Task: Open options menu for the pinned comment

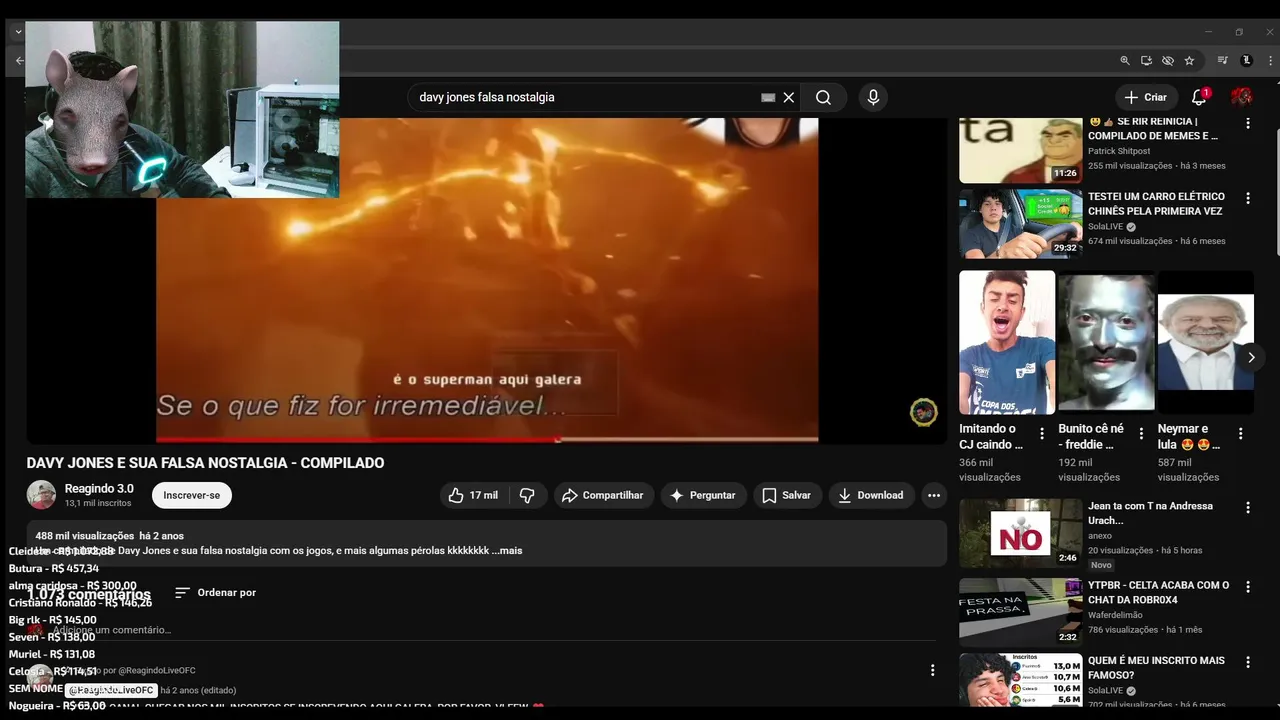Action: [932, 670]
